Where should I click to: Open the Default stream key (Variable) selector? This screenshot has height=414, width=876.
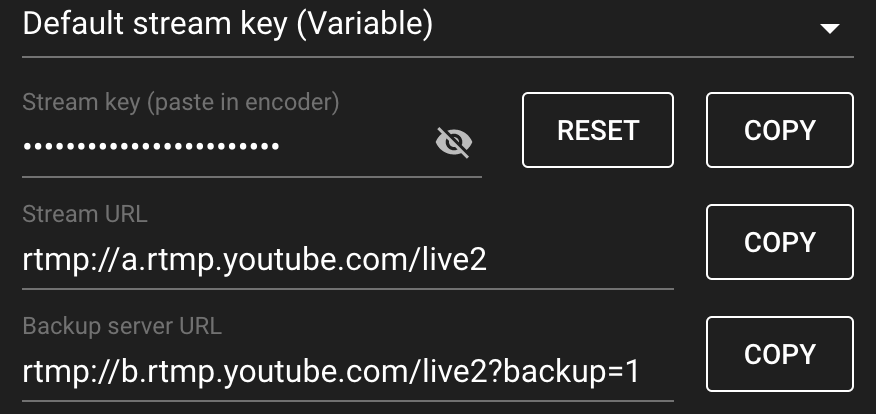[437, 26]
